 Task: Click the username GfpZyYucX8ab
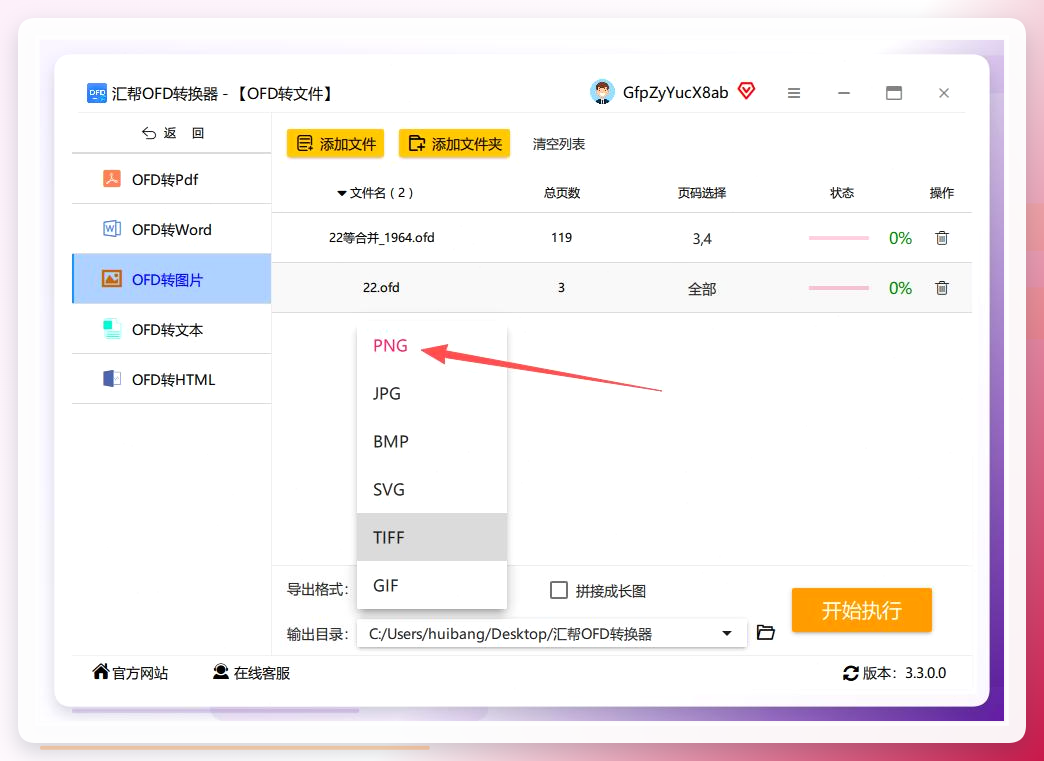pos(675,93)
